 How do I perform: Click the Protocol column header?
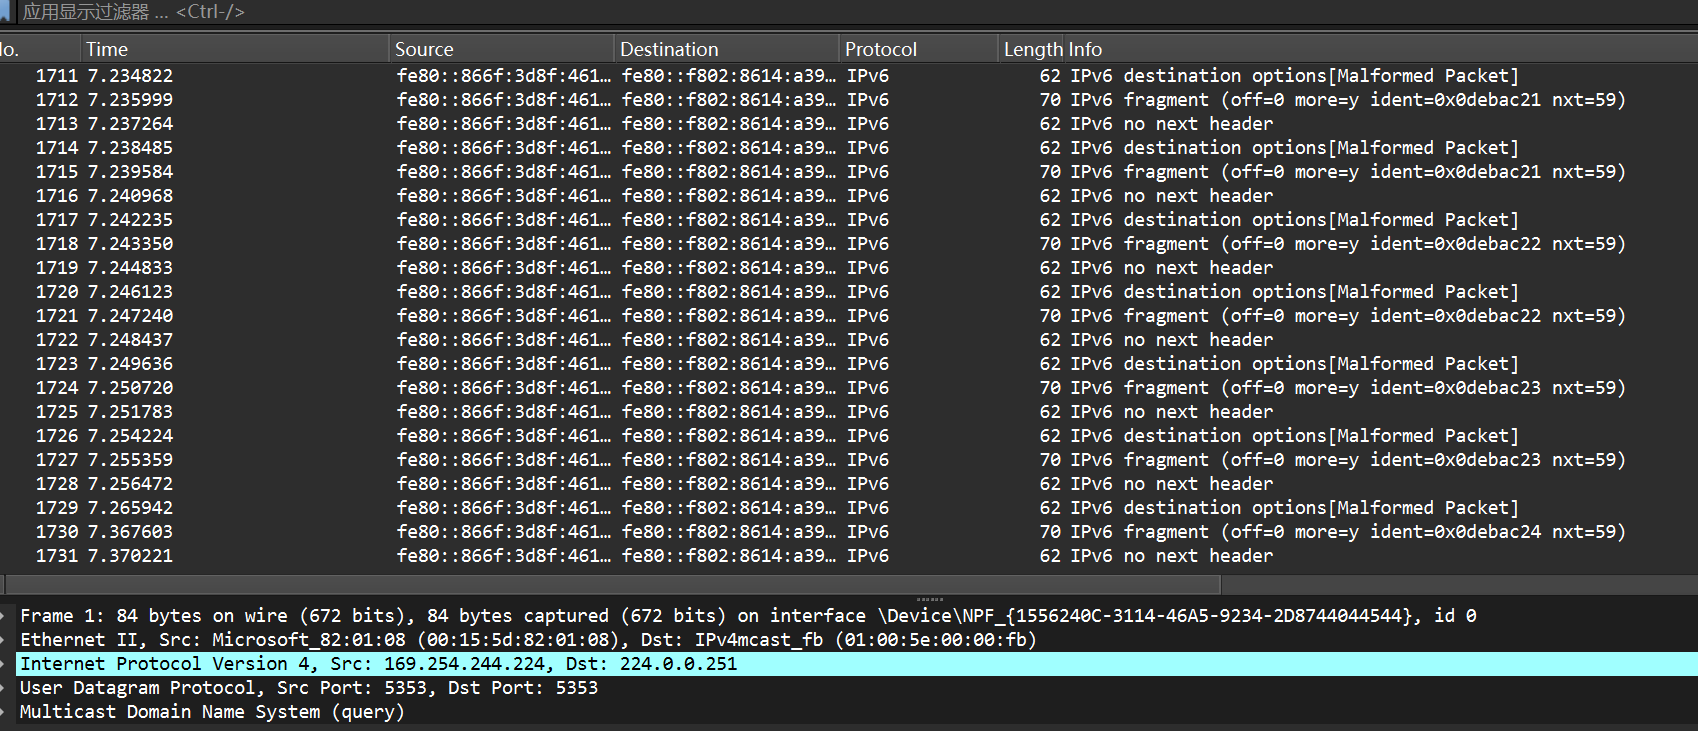(x=880, y=49)
